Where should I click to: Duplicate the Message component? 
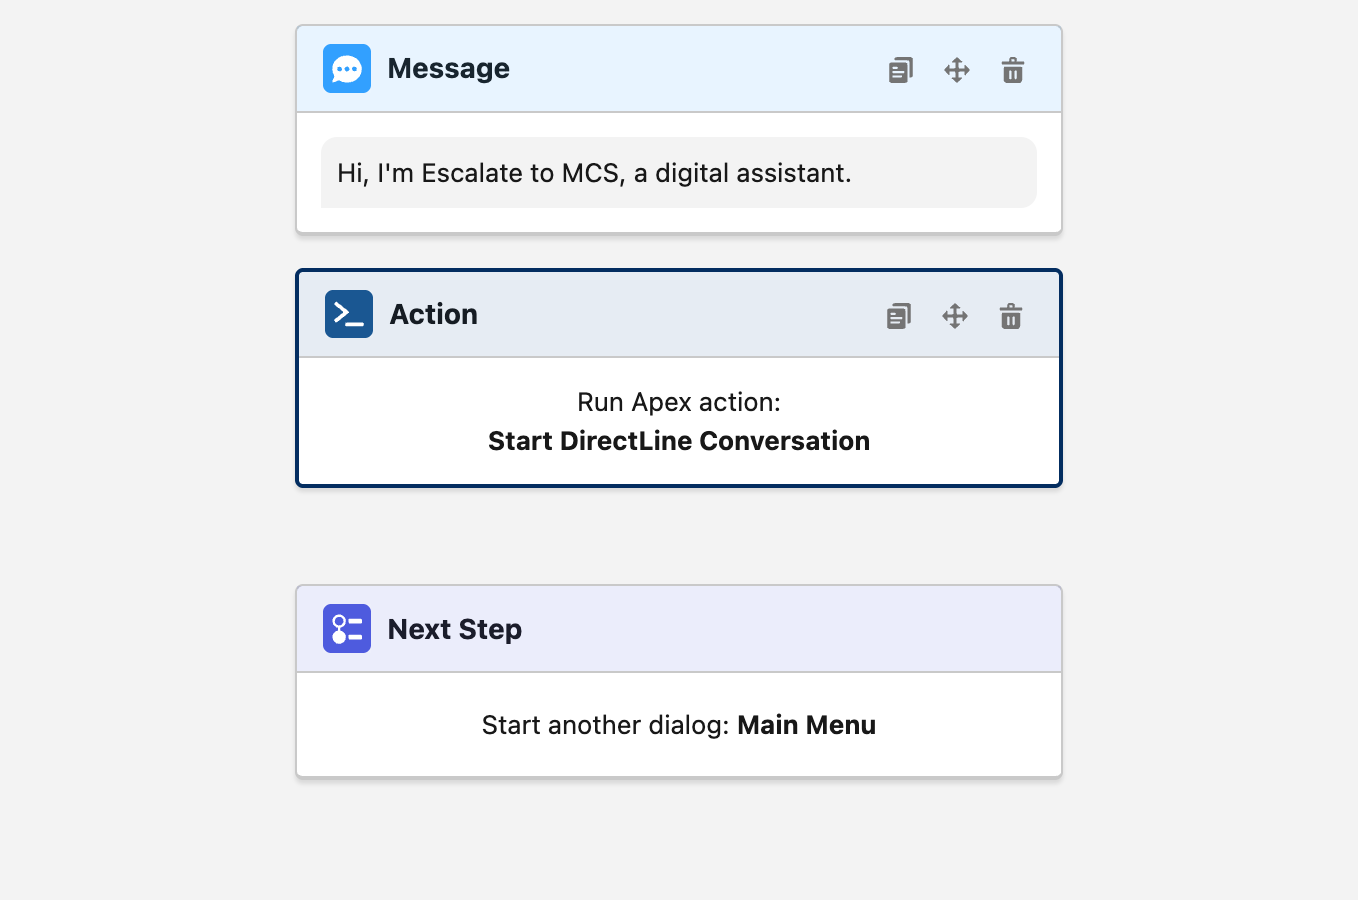(900, 69)
